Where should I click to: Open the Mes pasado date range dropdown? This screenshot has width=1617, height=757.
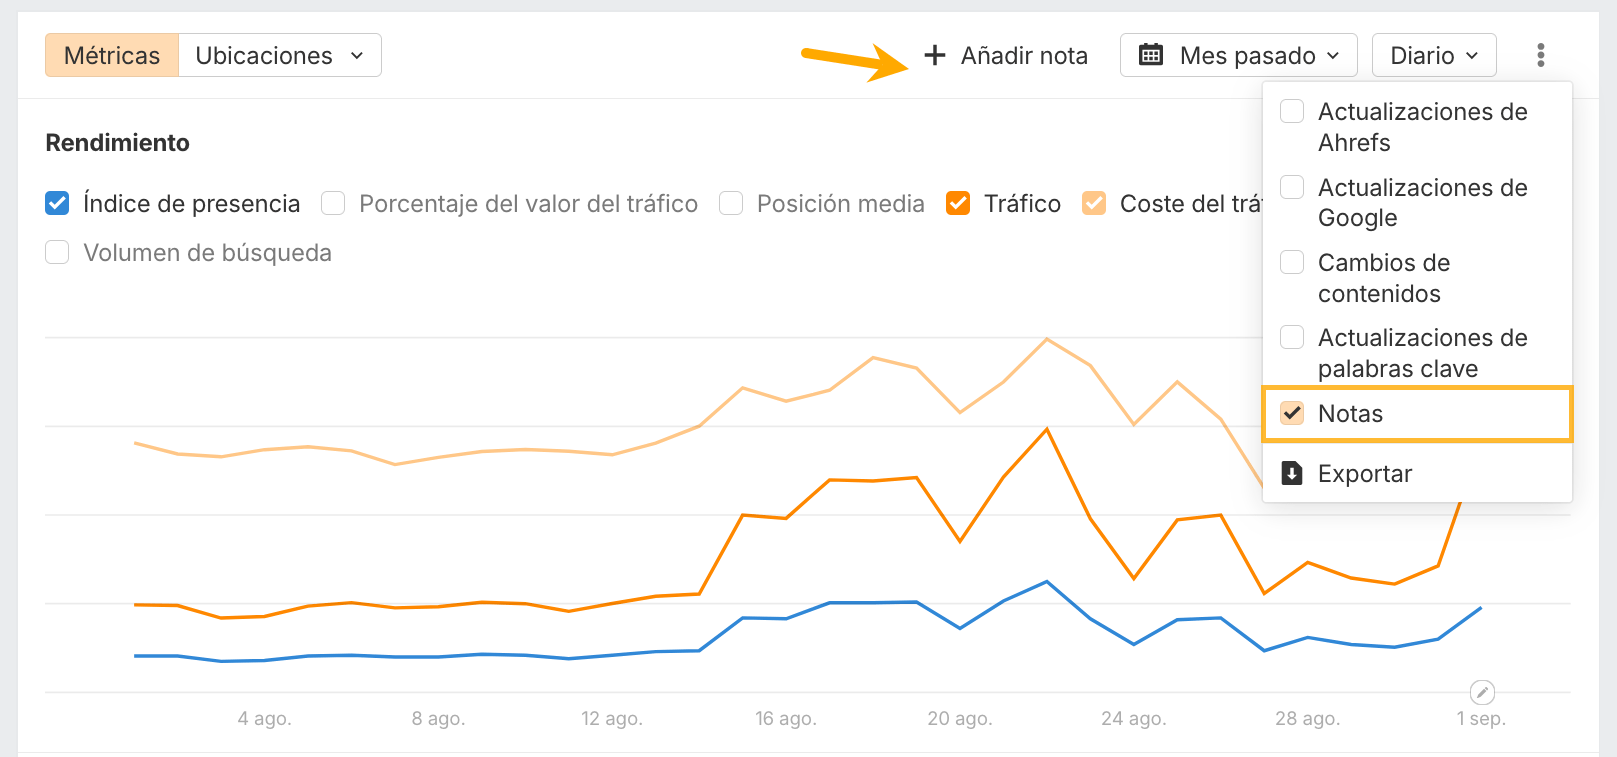pyautogui.click(x=1238, y=55)
